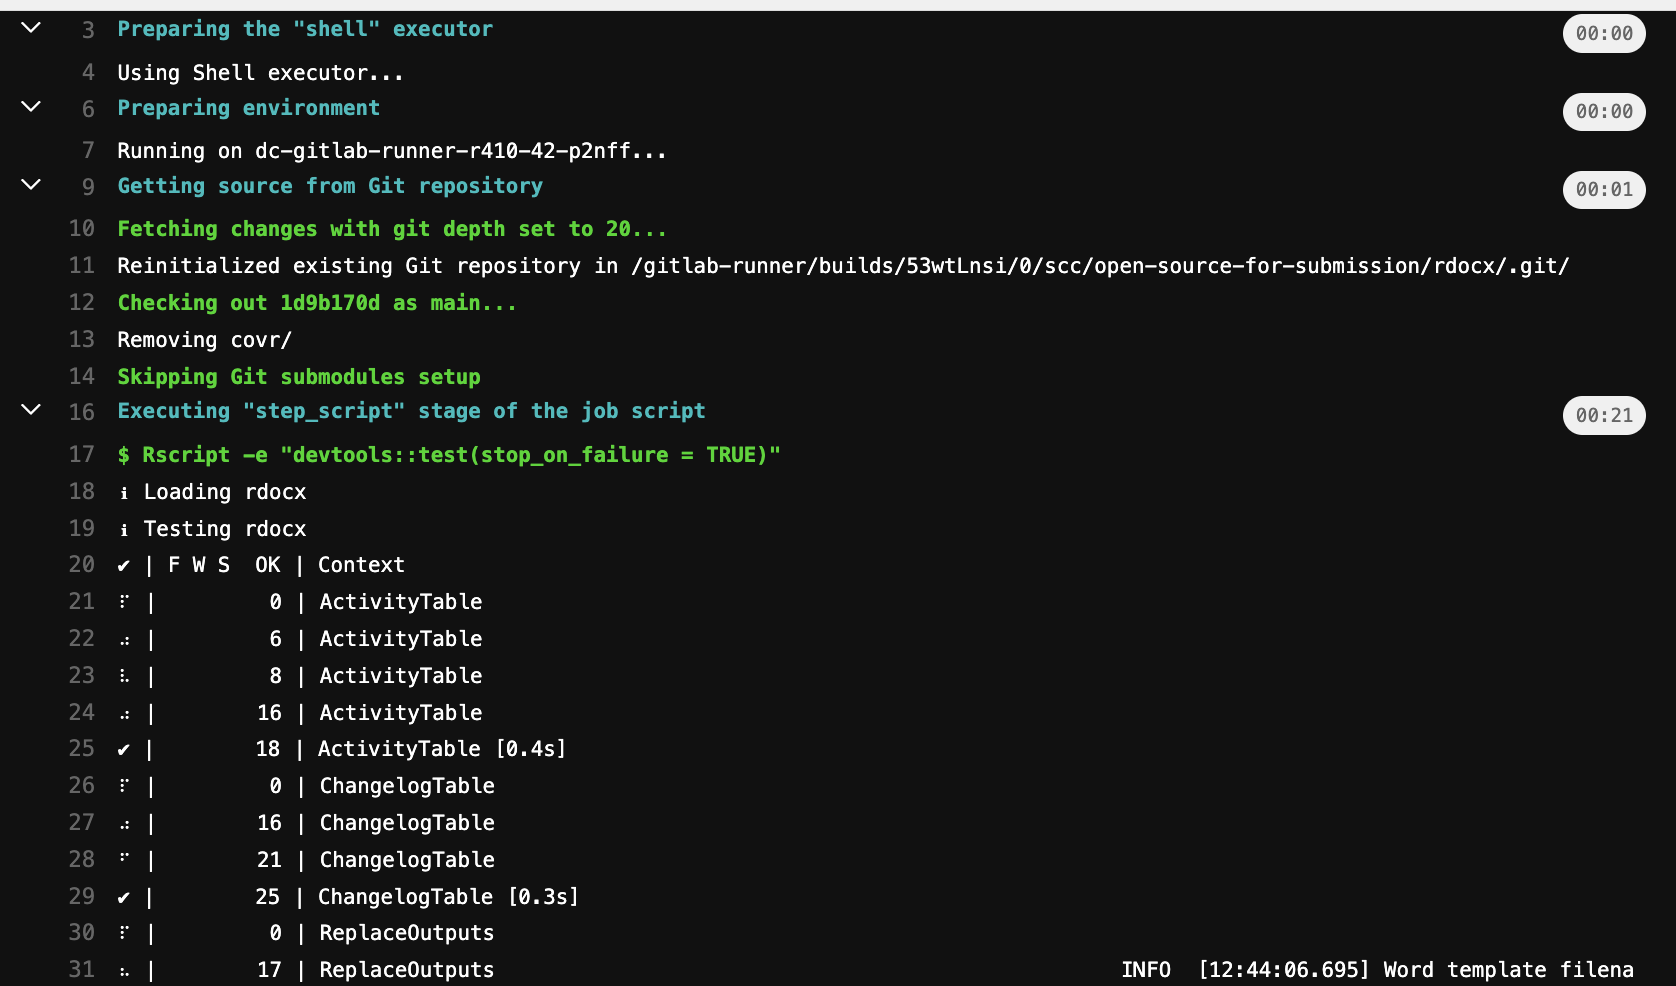Click the Executing "step_script" stage header text
Viewport: 1676px width, 986px height.
pyautogui.click(x=410, y=411)
